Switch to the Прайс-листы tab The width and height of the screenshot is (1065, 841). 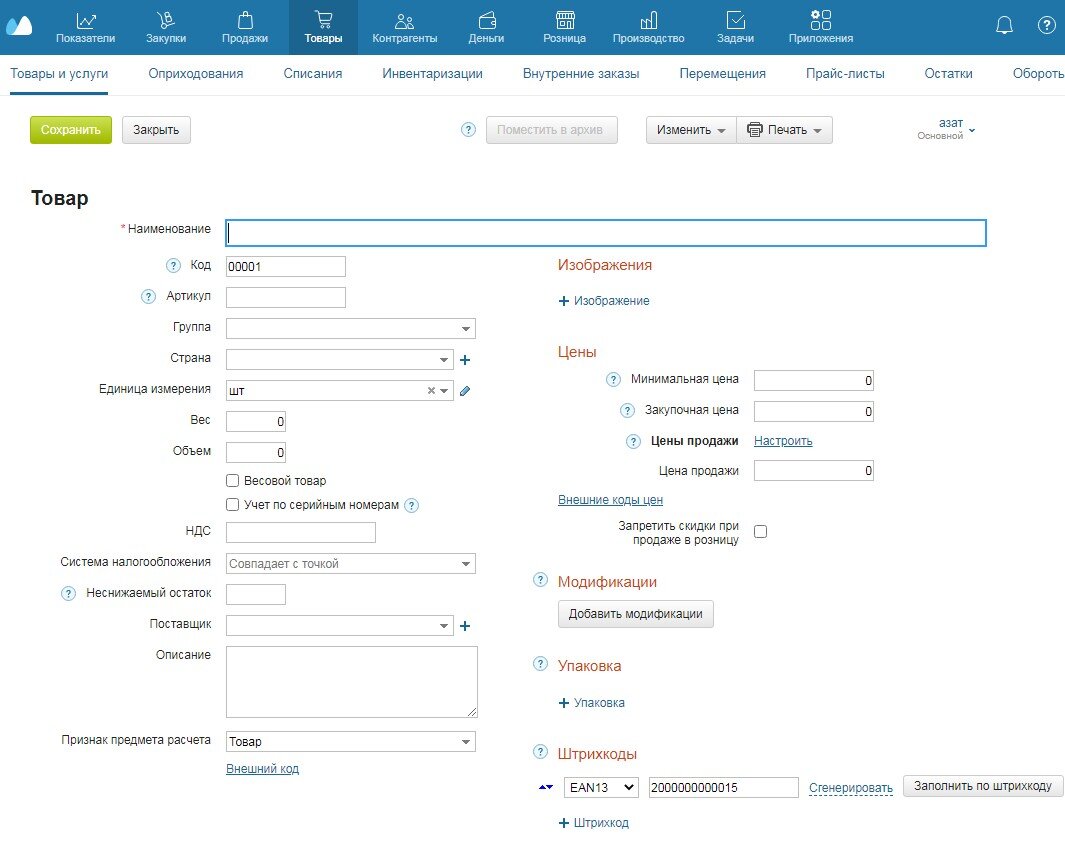(846, 73)
